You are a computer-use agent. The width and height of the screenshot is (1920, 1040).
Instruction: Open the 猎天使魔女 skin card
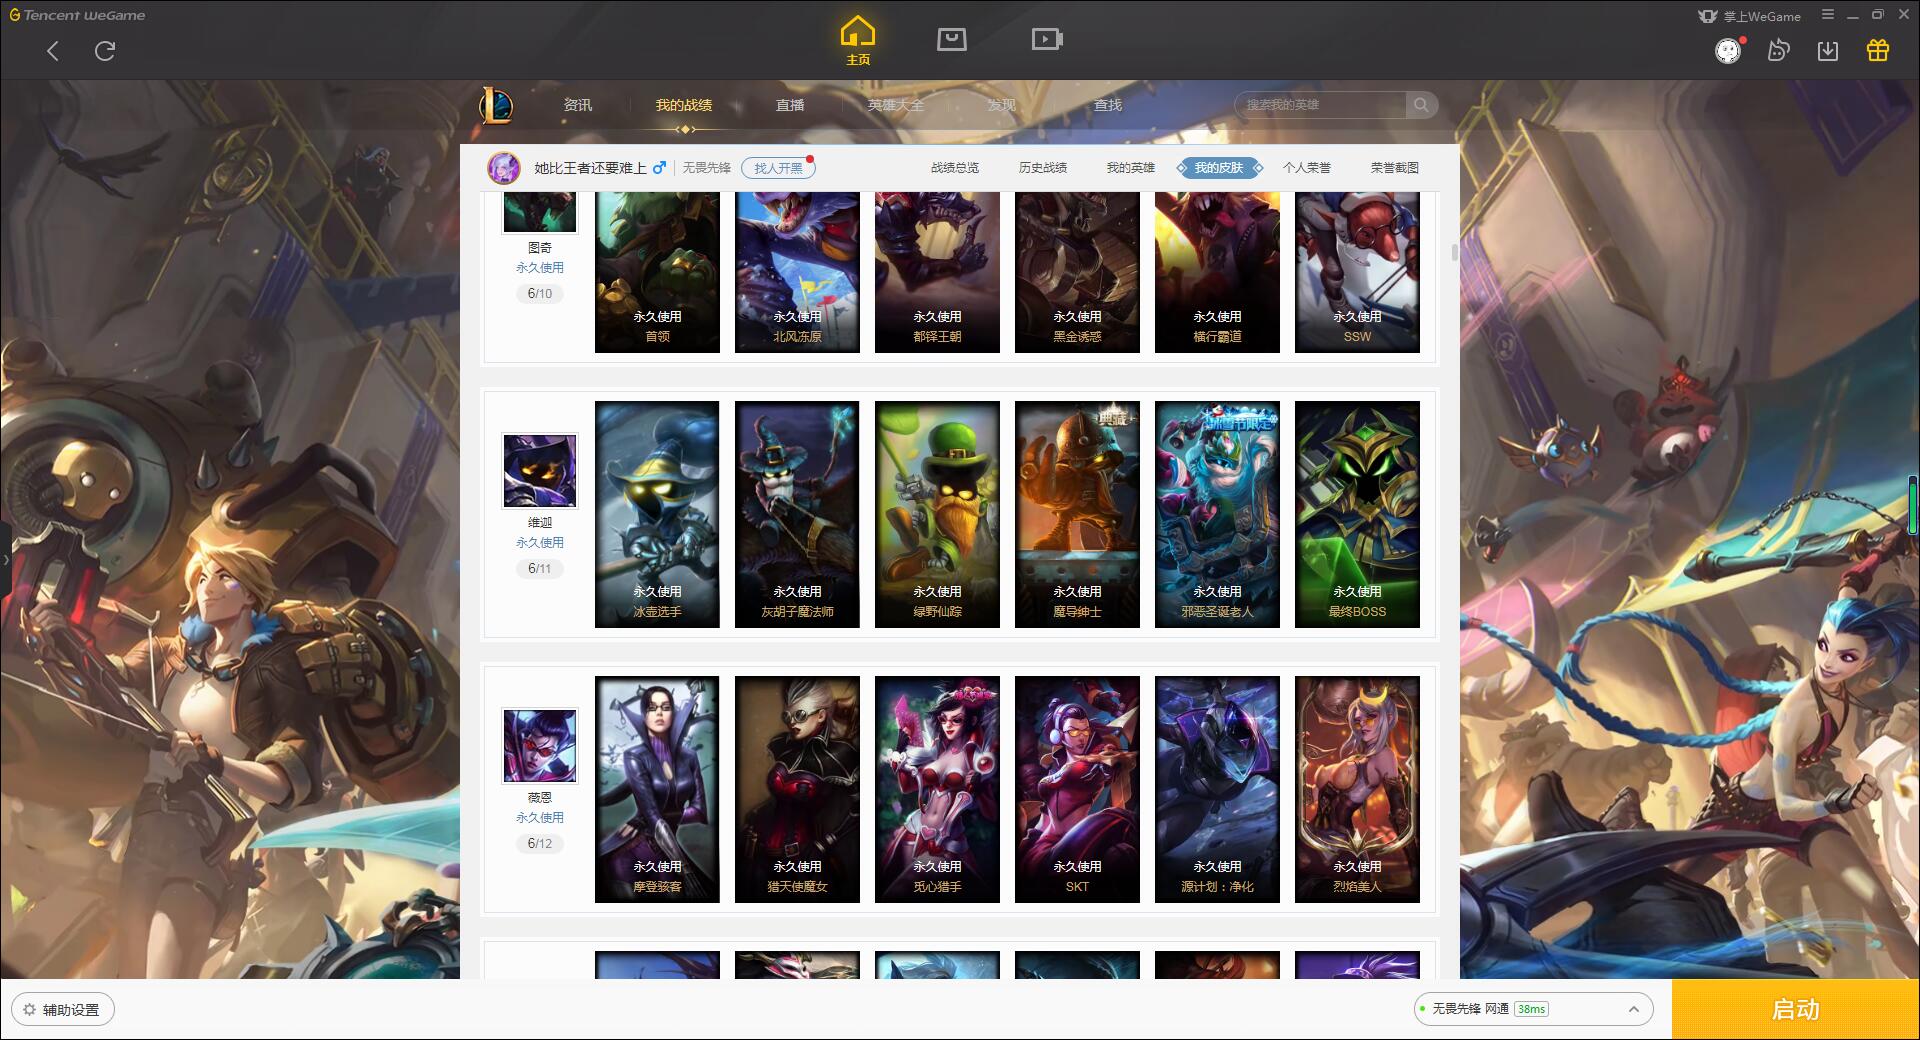click(797, 790)
